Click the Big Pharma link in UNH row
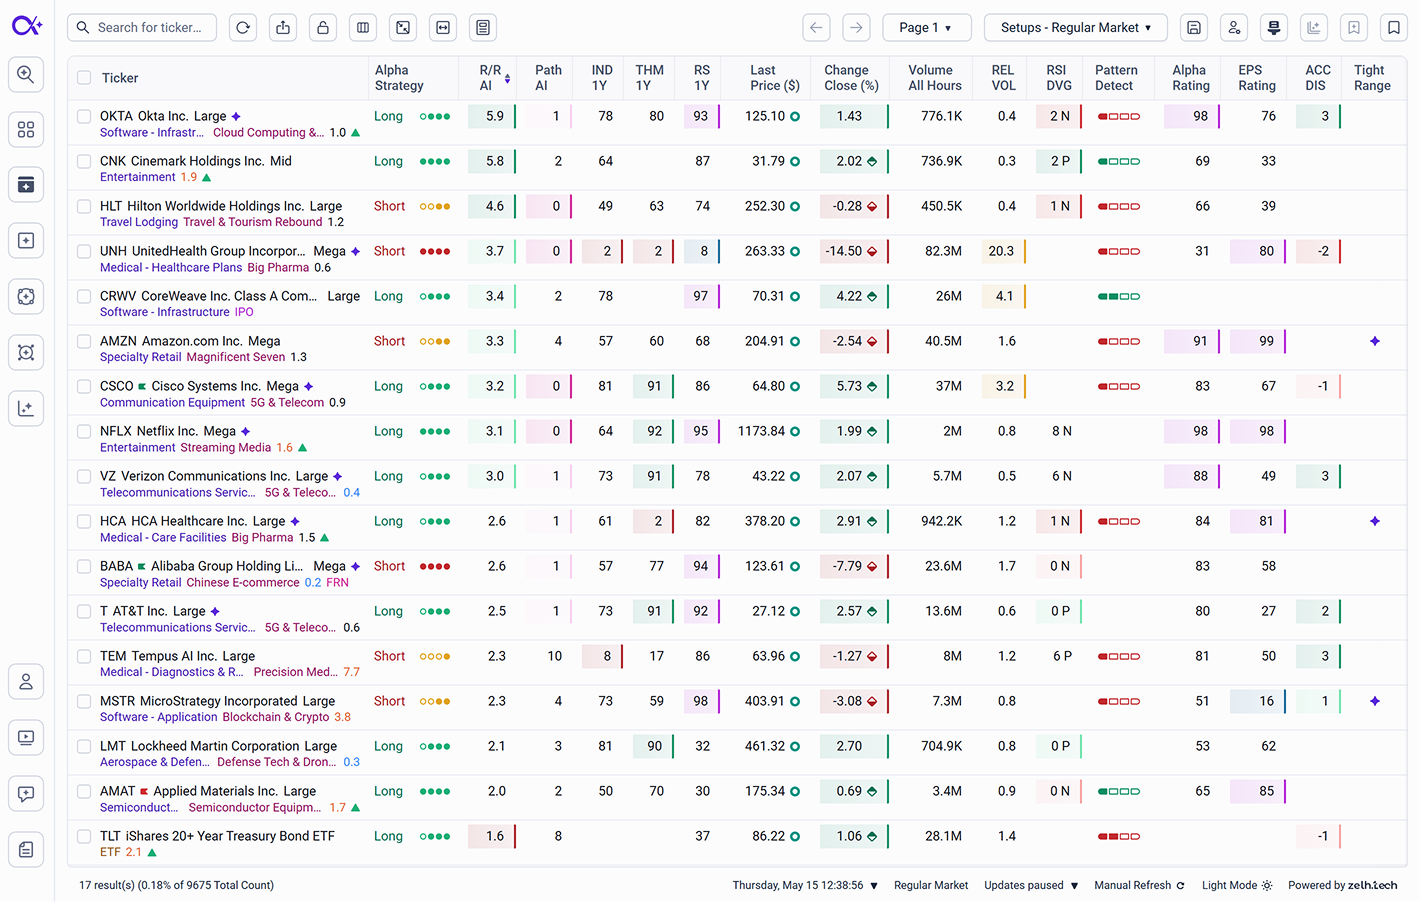1420x902 pixels. pyautogui.click(x=278, y=267)
